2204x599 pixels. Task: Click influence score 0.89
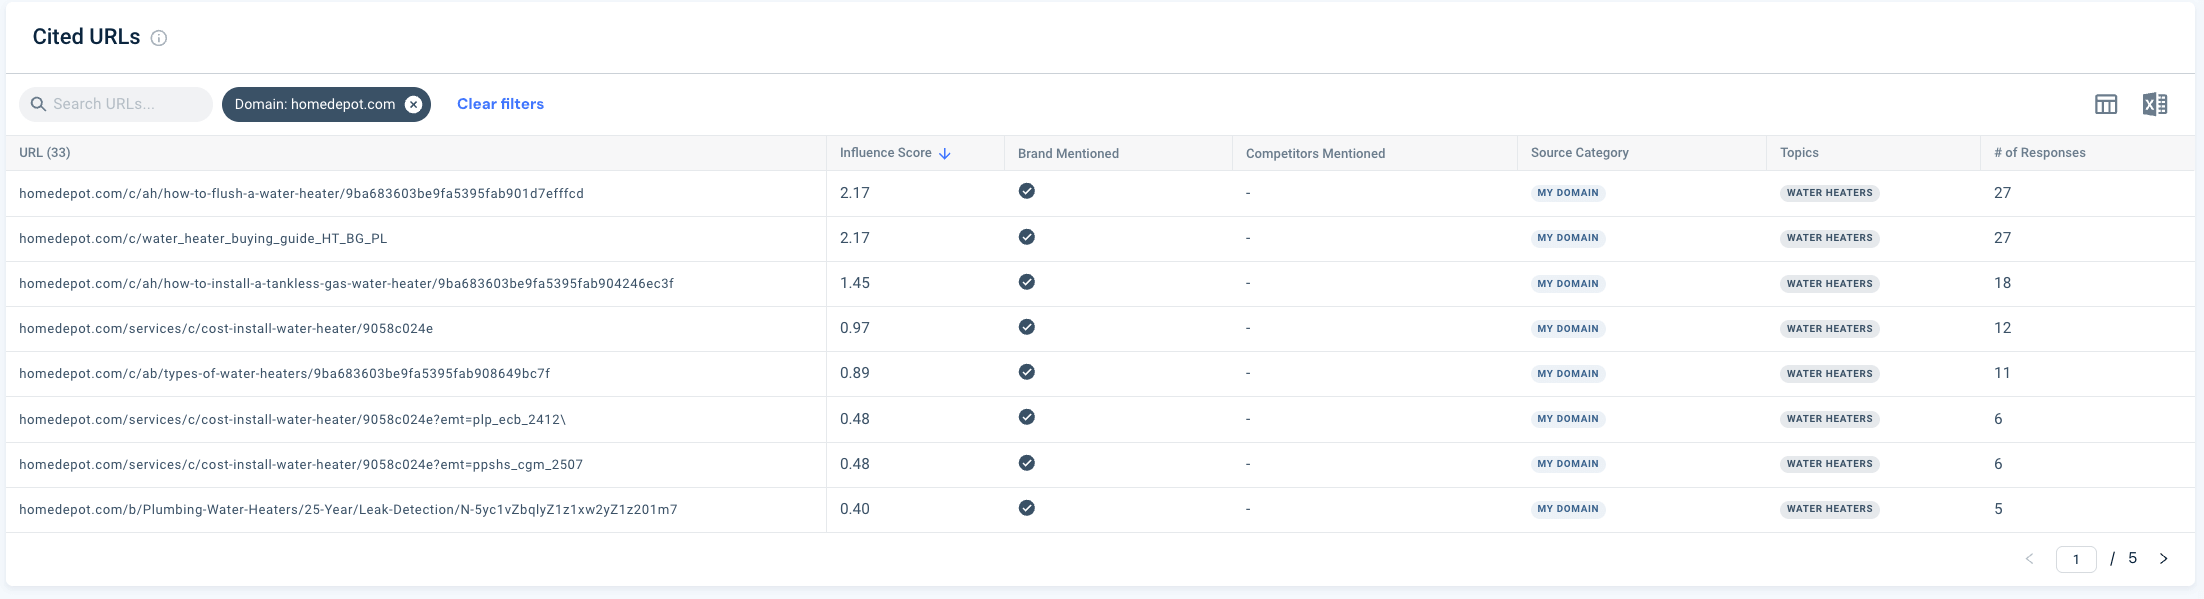tap(855, 373)
